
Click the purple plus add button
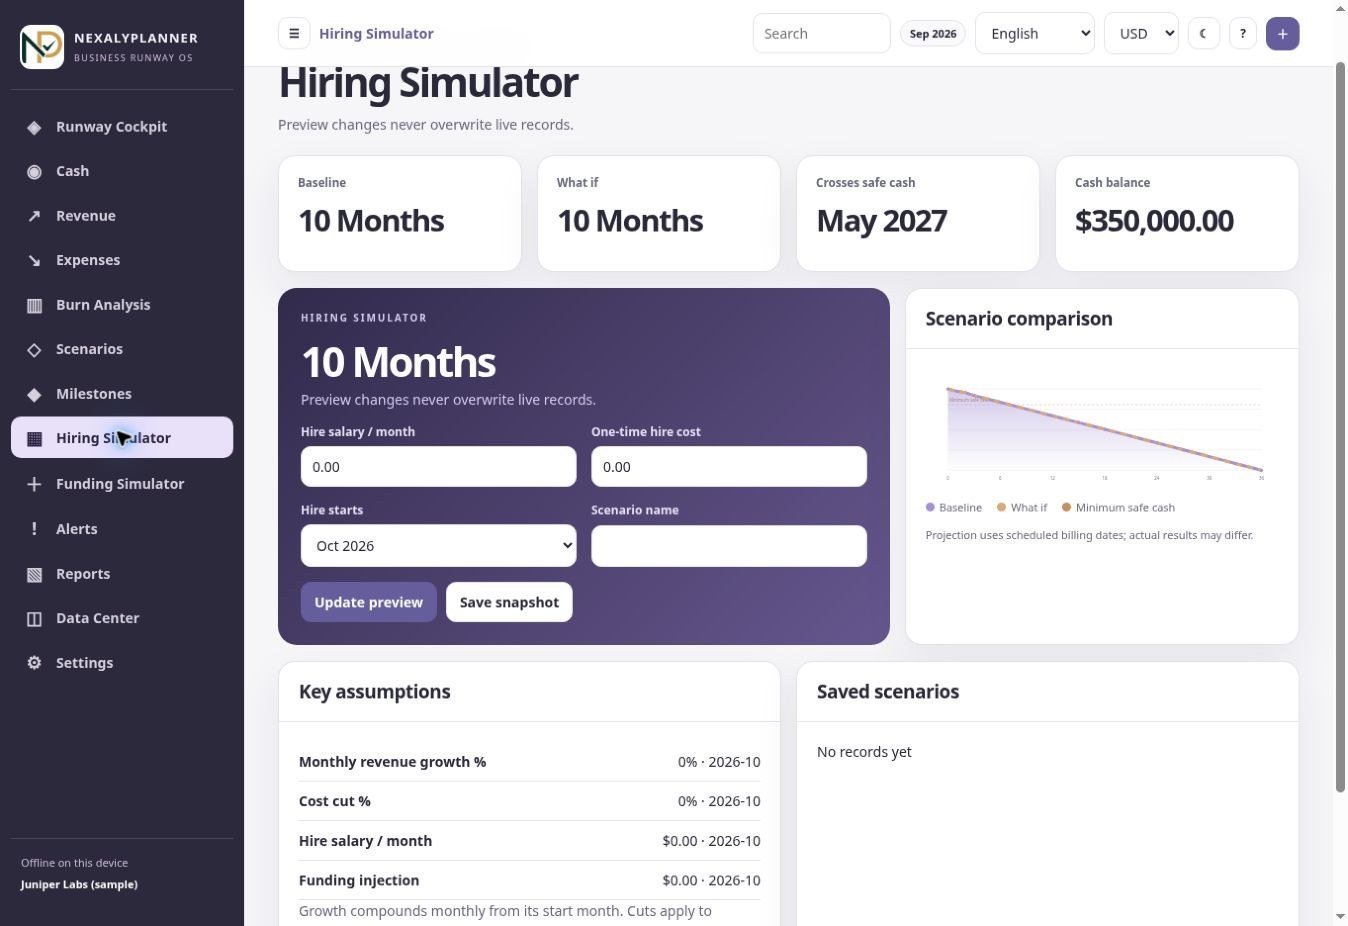pos(1283,33)
